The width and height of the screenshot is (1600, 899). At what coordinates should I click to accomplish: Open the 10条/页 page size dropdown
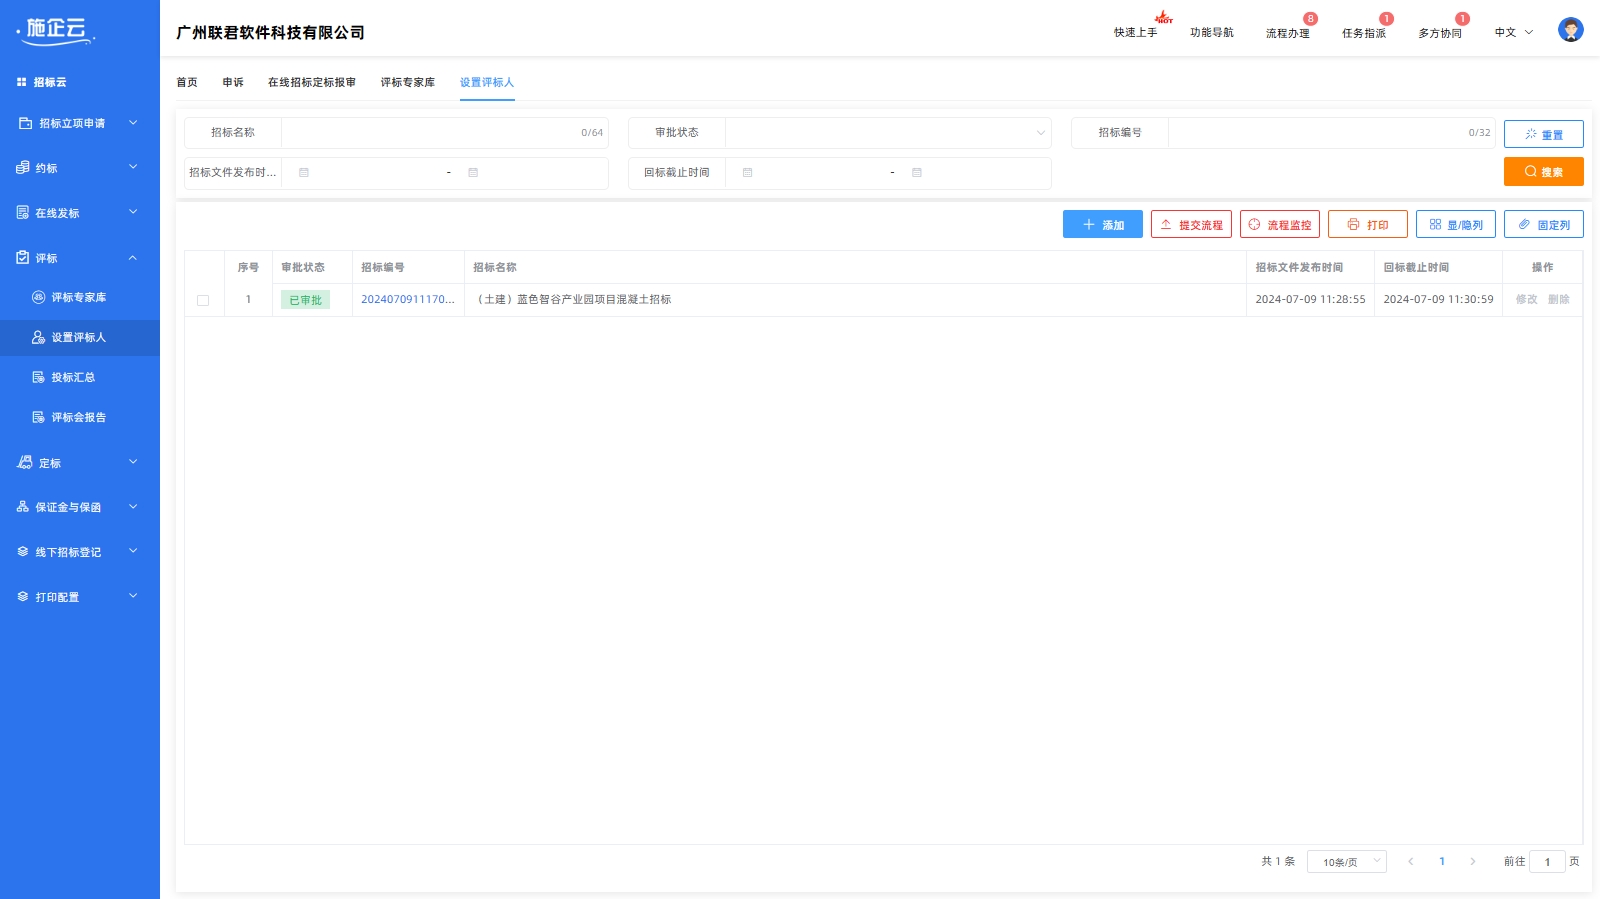point(1346,861)
